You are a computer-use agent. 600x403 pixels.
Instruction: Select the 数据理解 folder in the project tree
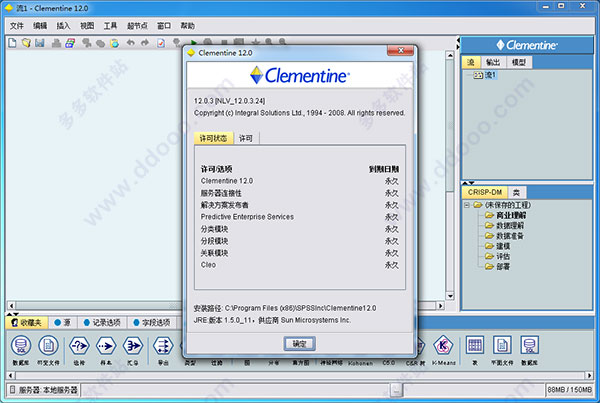(x=504, y=226)
